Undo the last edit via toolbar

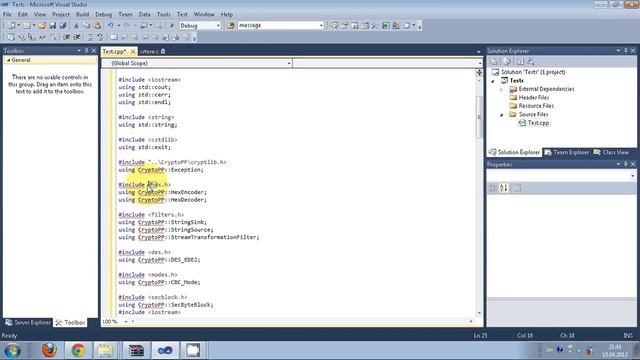(x=111, y=25)
